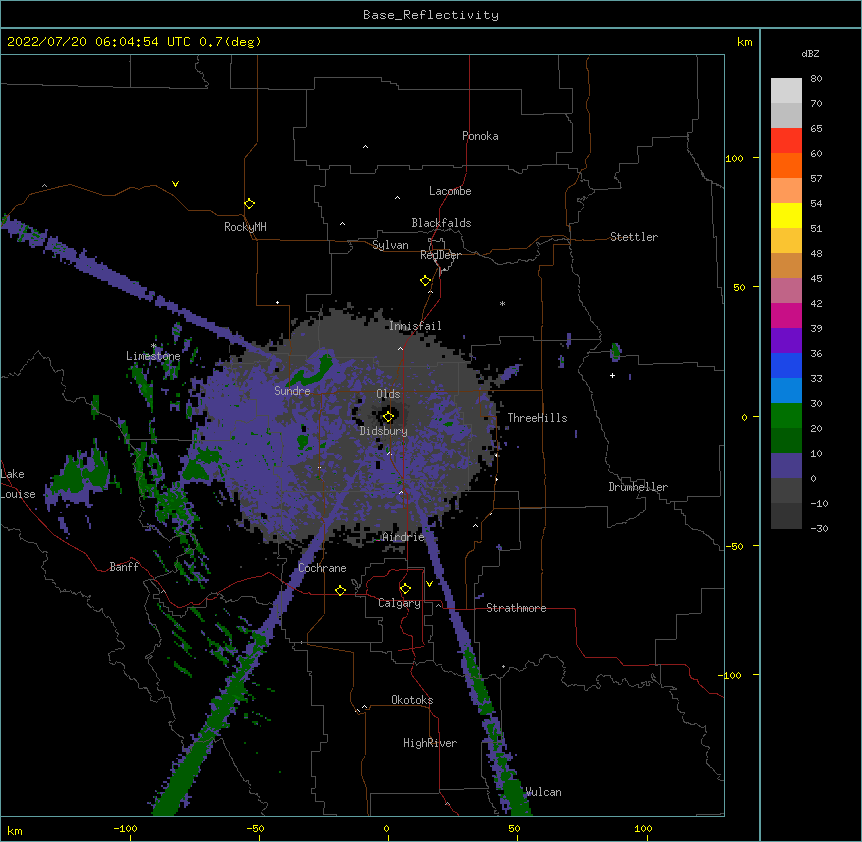Click the Banff label

(124, 567)
